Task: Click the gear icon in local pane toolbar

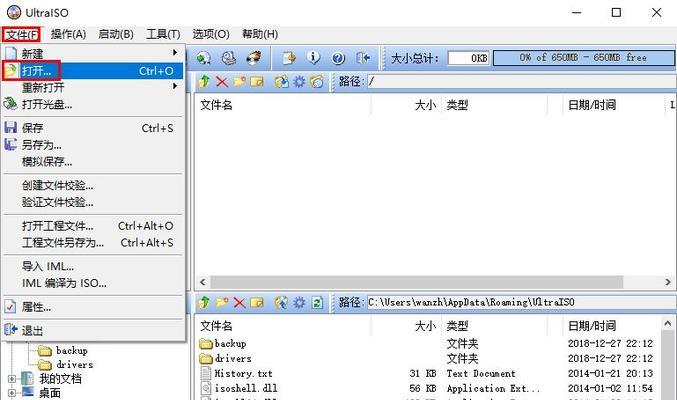Action: point(299,302)
